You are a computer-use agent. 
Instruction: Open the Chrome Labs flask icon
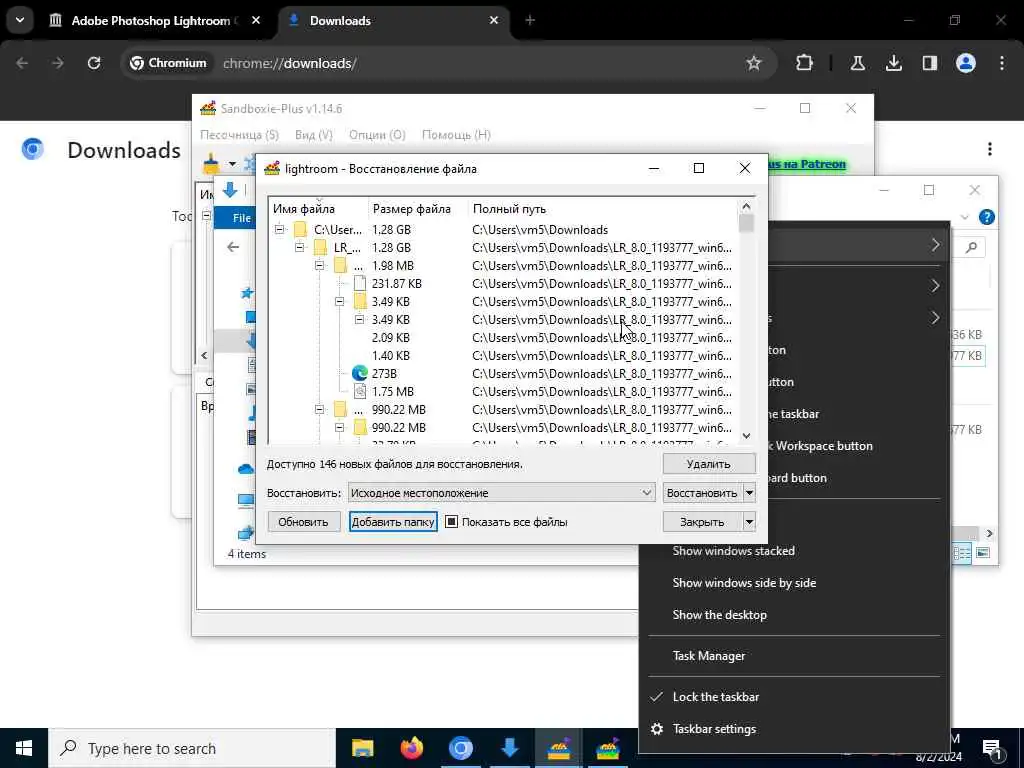click(x=858, y=63)
